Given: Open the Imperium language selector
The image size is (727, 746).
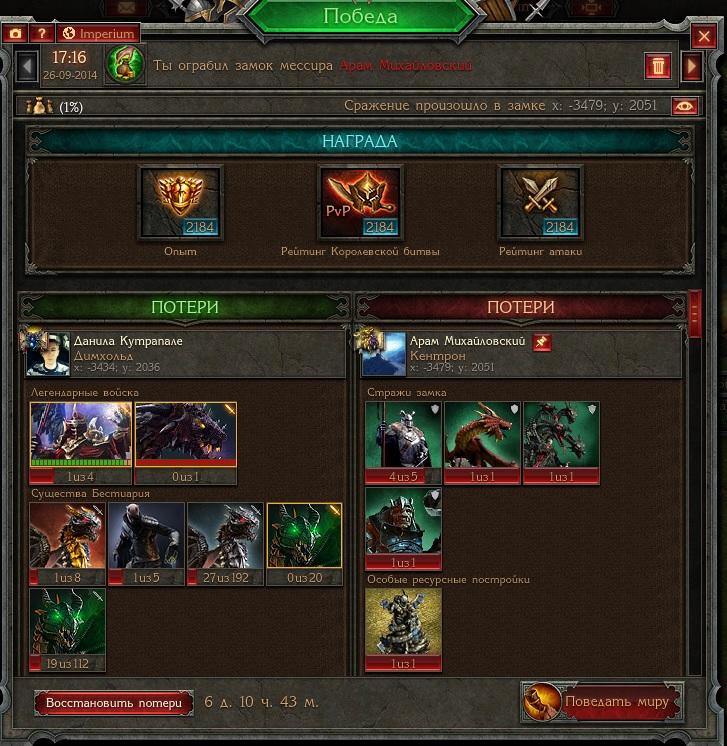Looking at the screenshot, I should point(99,34).
